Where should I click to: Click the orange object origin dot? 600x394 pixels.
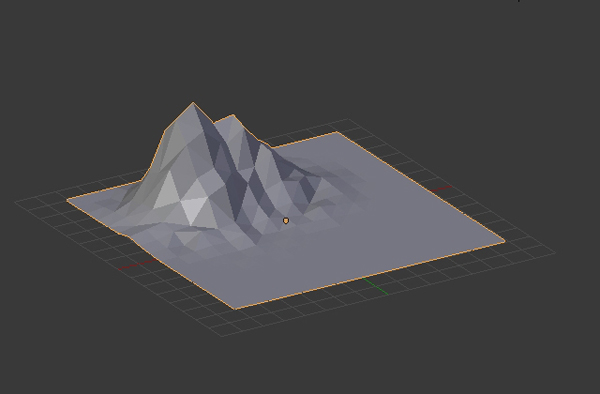[286, 221]
